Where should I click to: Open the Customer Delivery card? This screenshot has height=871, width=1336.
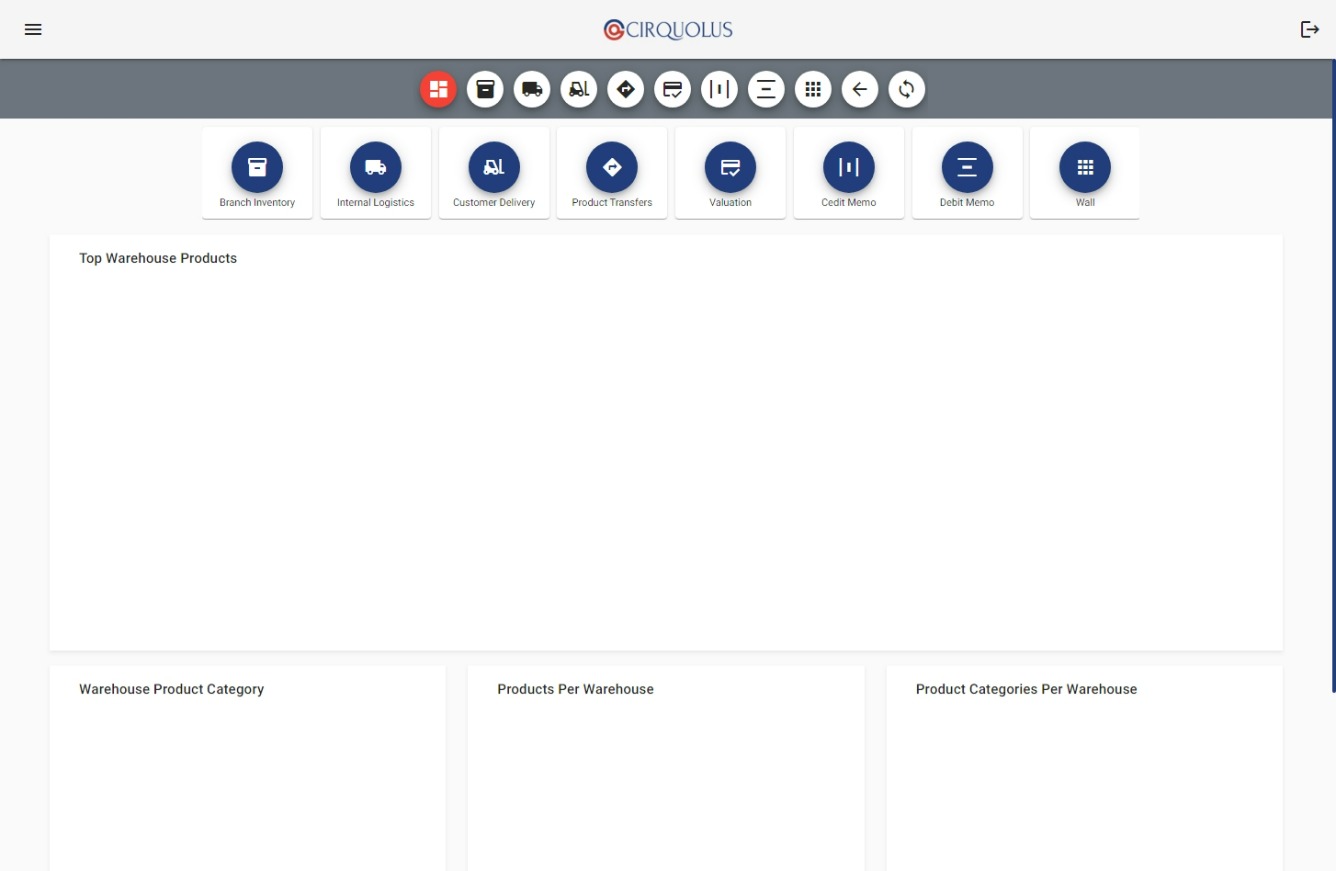[x=494, y=173]
